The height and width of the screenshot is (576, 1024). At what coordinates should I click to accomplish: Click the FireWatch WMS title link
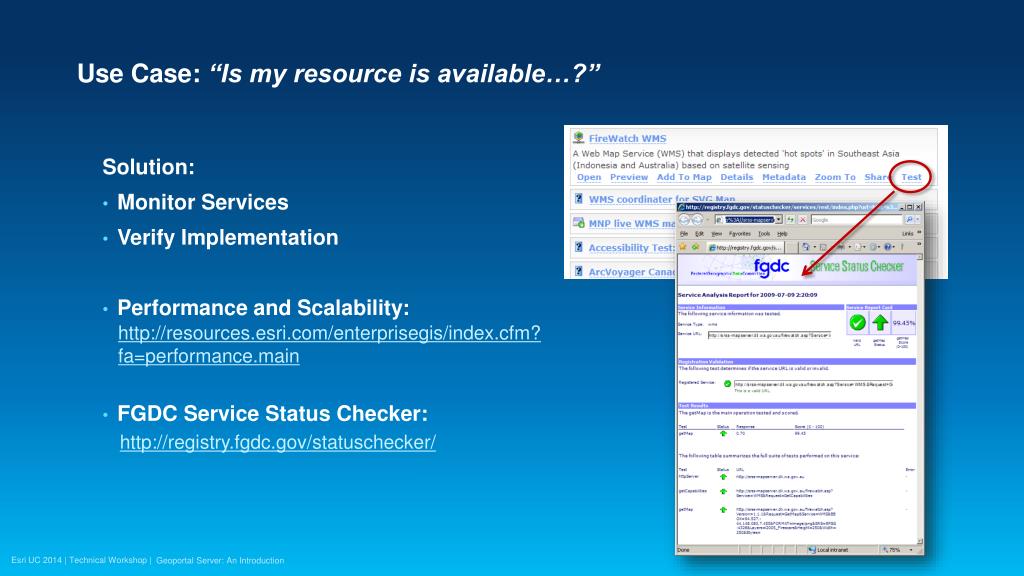628,138
